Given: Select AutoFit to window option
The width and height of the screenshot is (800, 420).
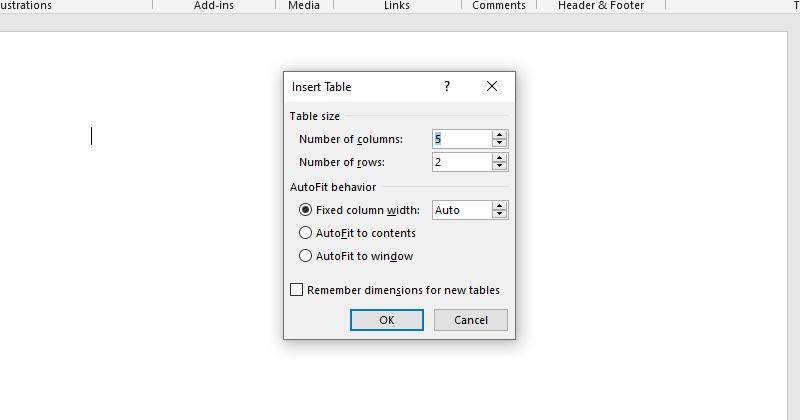Looking at the screenshot, I should pyautogui.click(x=305, y=256).
